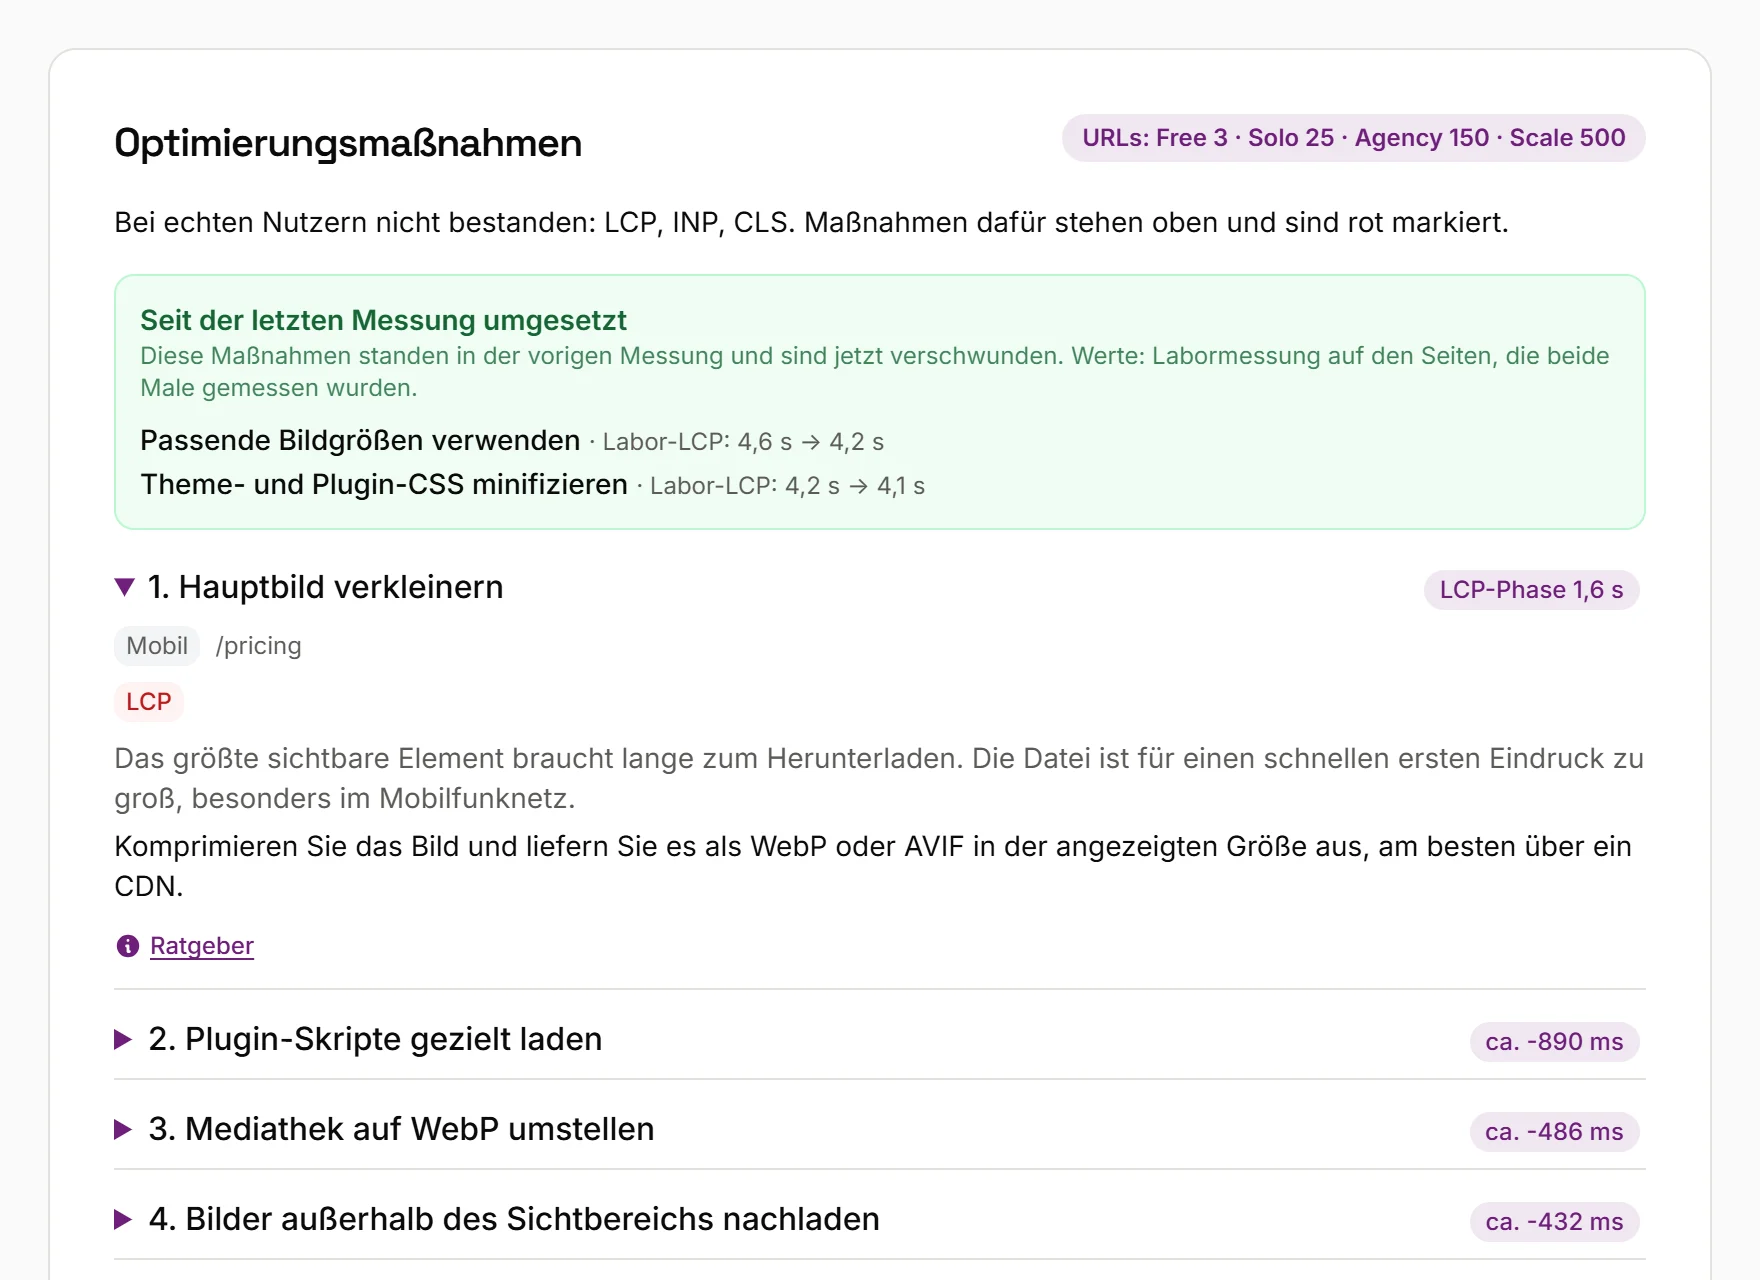The image size is (1760, 1280).
Task: Click '4. Bilder außerhalb des Sichtbereichs nachladen' title
Action: click(x=514, y=1220)
